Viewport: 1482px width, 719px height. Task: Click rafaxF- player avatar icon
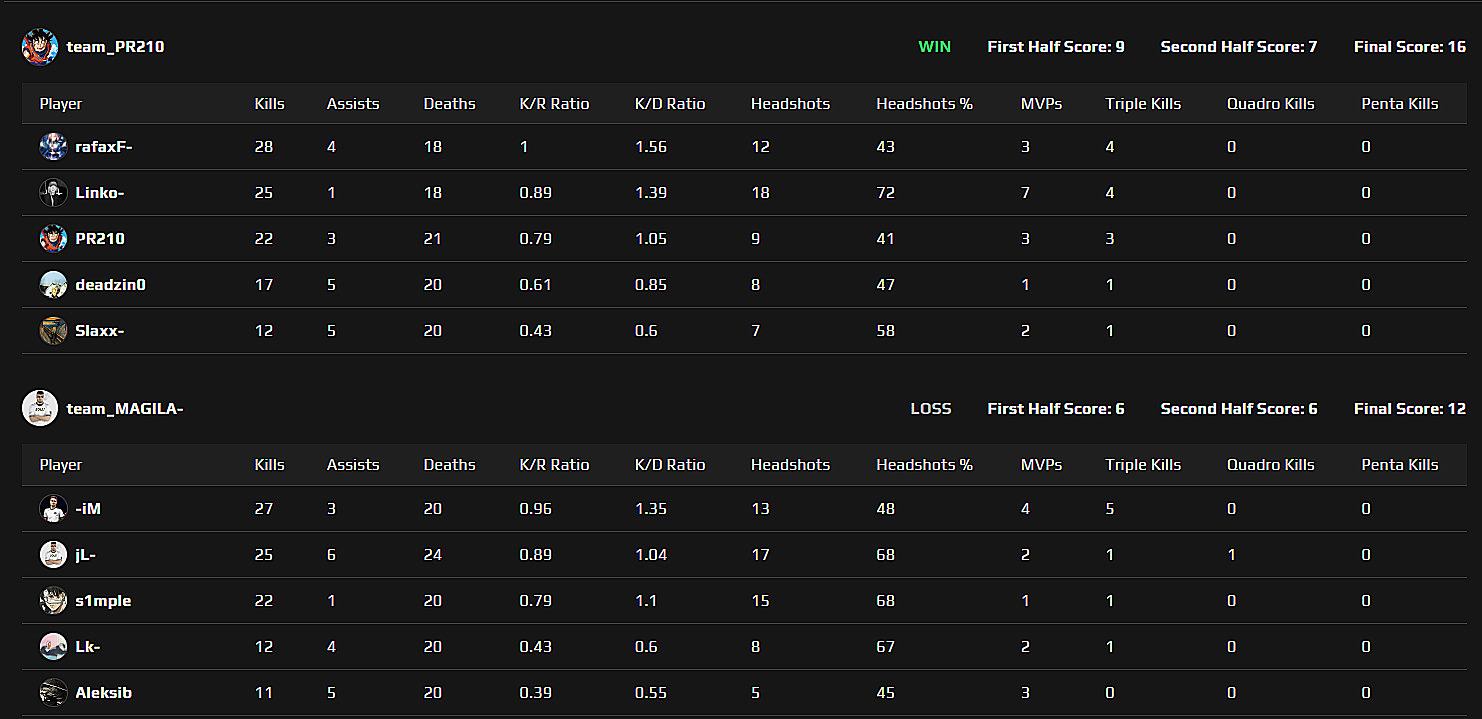click(x=53, y=147)
